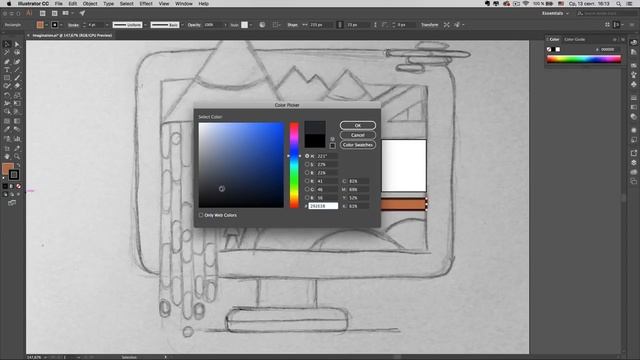Click the Fill color box in toolbox

click(x=8, y=169)
